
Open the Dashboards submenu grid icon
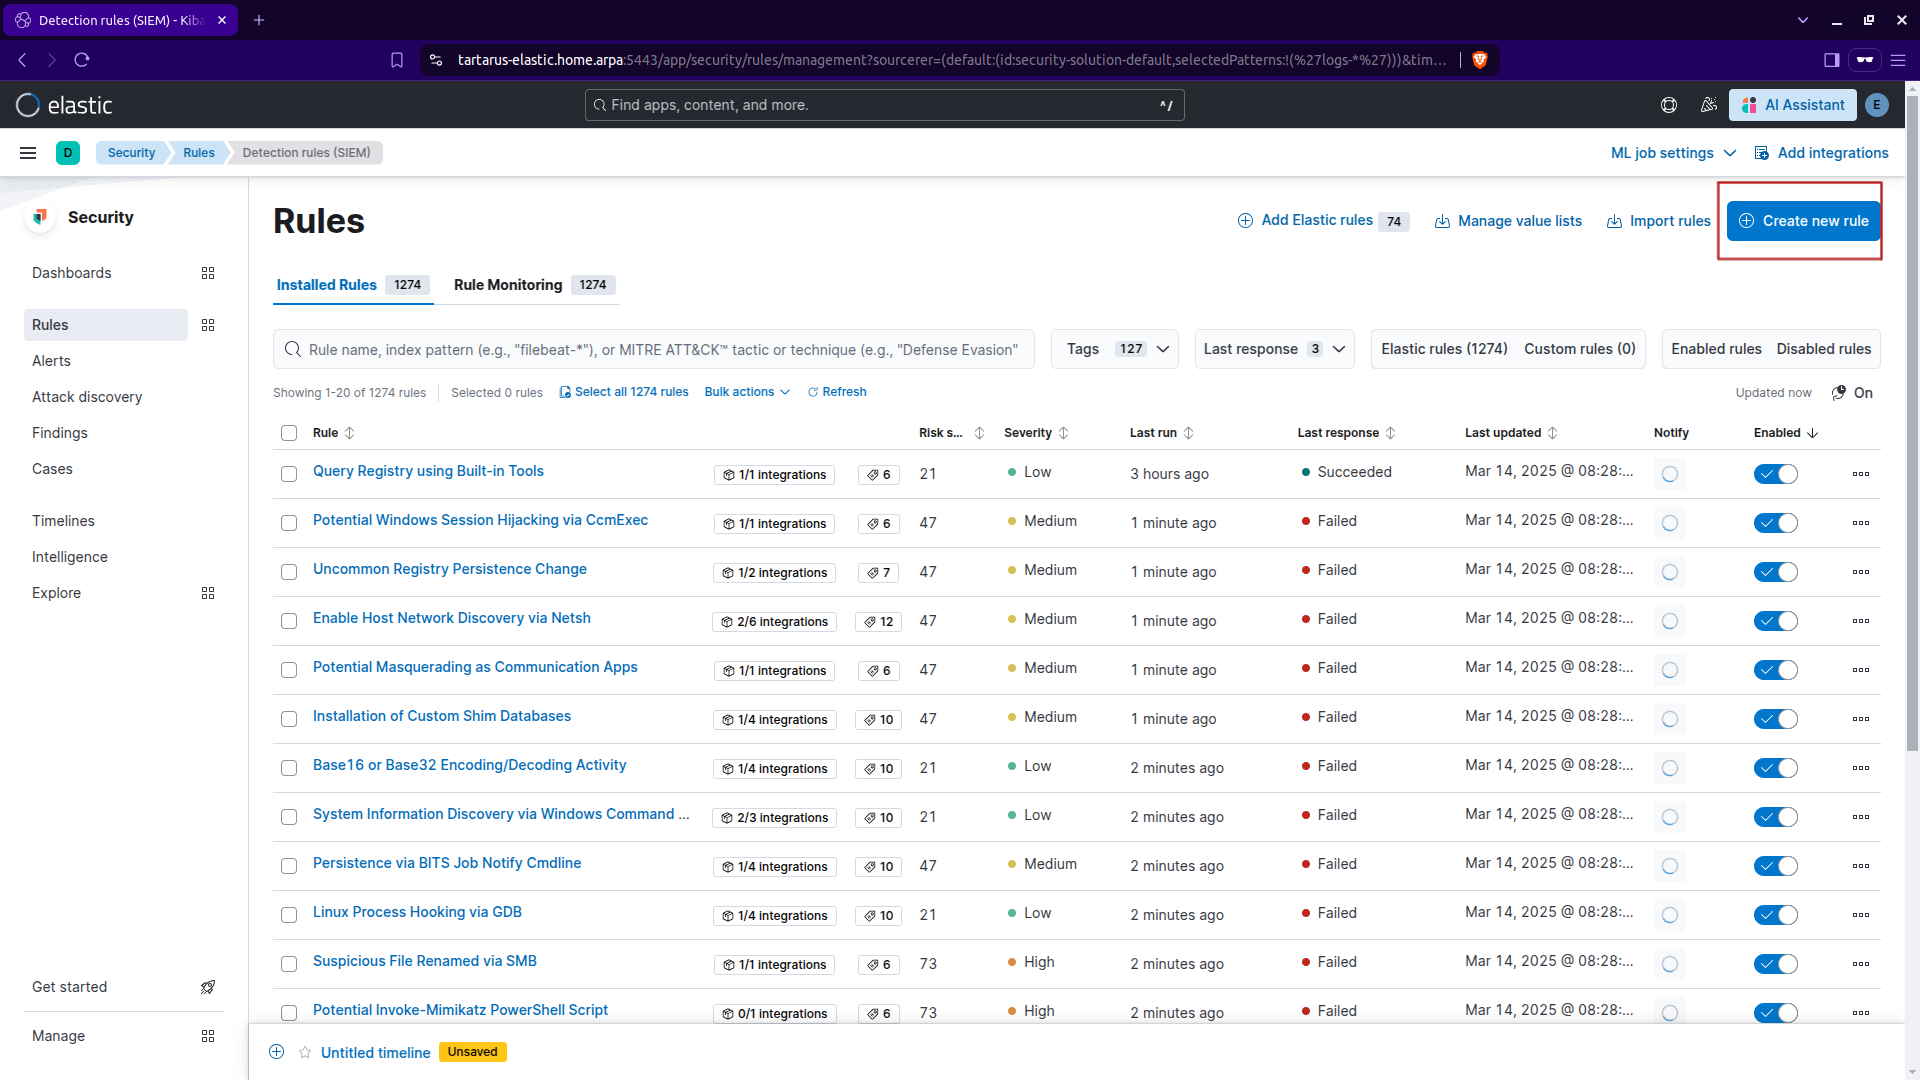208,273
